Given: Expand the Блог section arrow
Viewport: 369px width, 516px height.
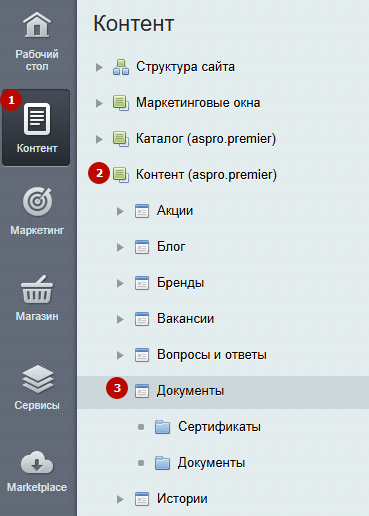Looking at the screenshot, I should [x=120, y=247].
